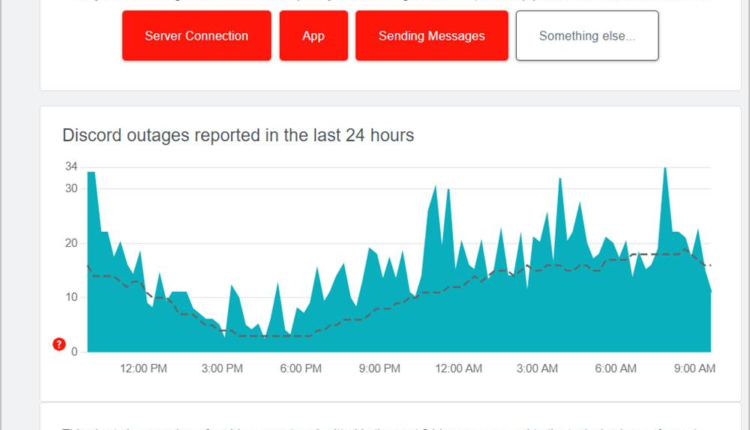This screenshot has width=750, height=430.
Task: Select the 6:00 PM axis label
Action: 301,369
